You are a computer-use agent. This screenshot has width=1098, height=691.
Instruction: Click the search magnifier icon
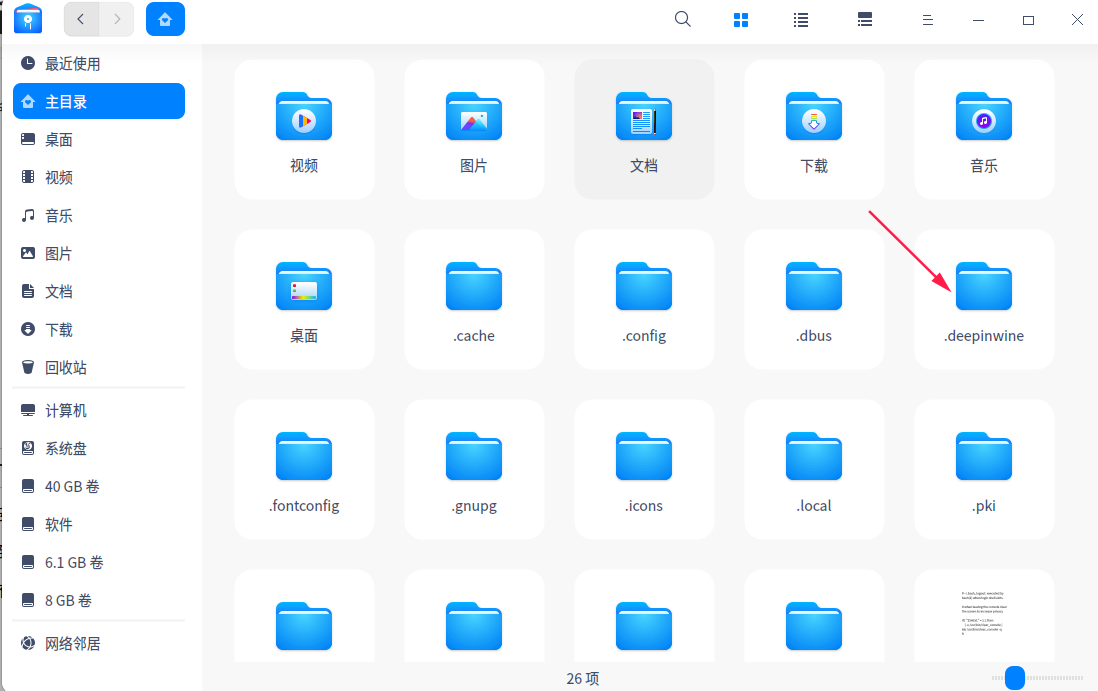[x=683, y=20]
